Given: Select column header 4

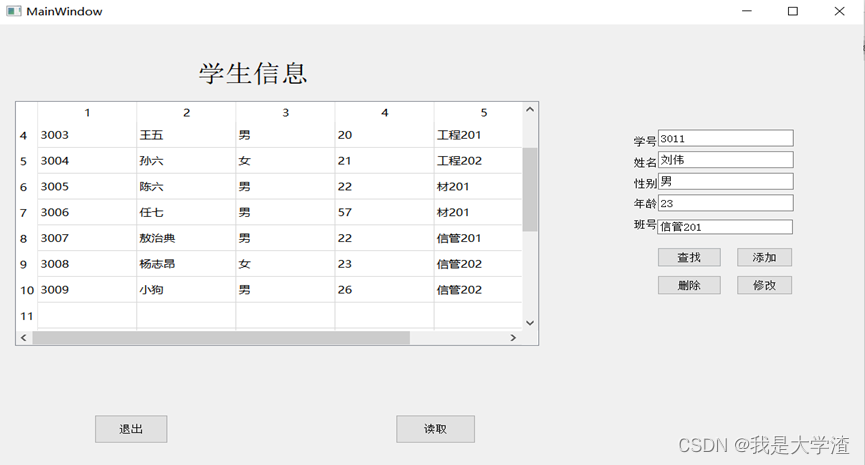Looking at the screenshot, I should pos(385,113).
